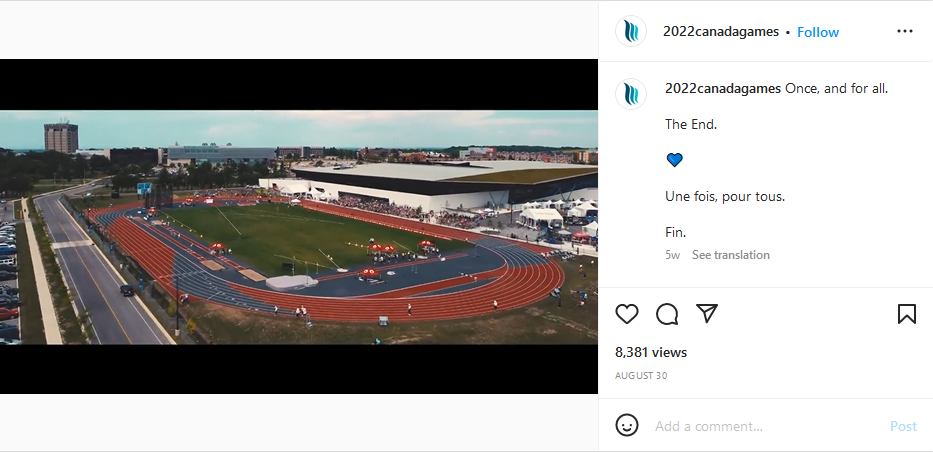Image resolution: width=933 pixels, height=452 pixels.
Task: Share the post with the paper plane icon
Action: point(707,313)
